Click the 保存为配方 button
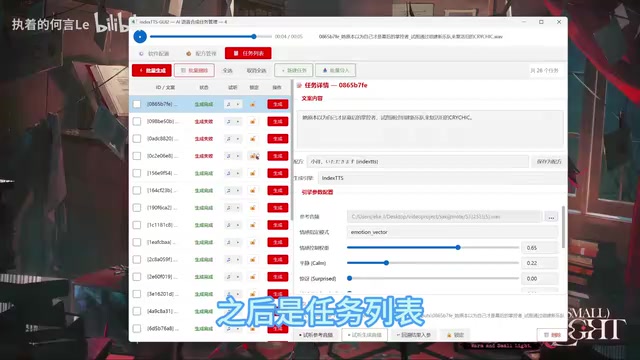The height and width of the screenshot is (360, 640). [x=549, y=162]
